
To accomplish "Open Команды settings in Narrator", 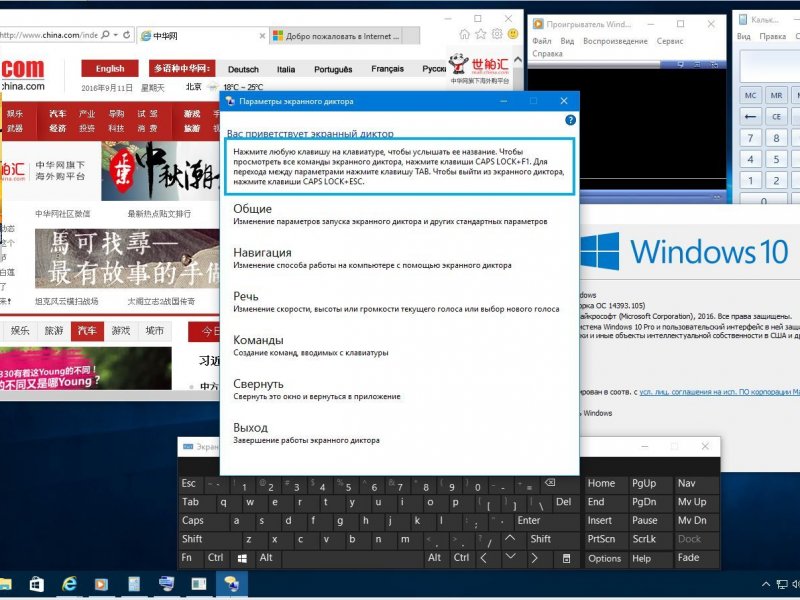I will [311, 345].
